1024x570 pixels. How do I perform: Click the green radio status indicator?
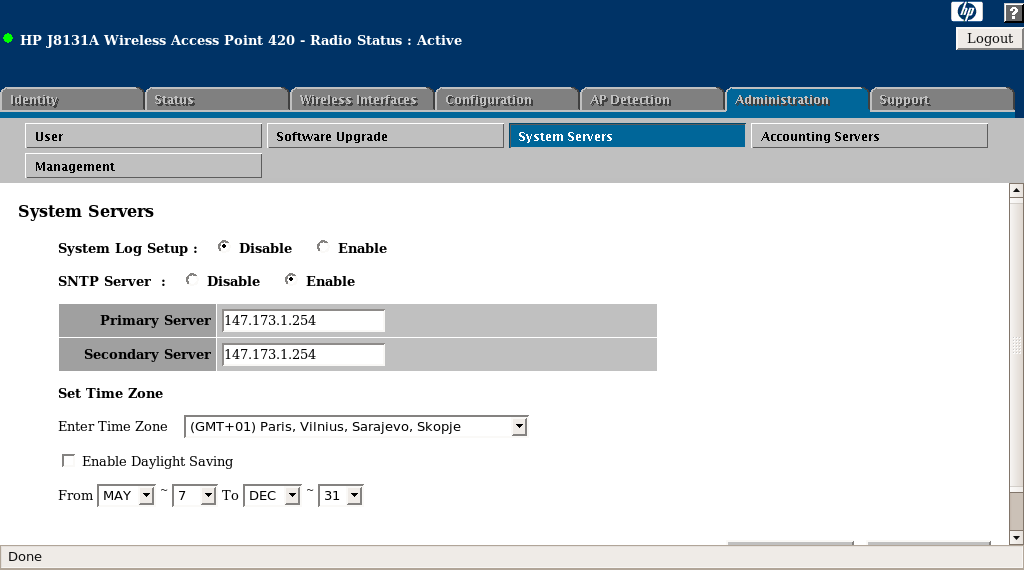point(8,40)
